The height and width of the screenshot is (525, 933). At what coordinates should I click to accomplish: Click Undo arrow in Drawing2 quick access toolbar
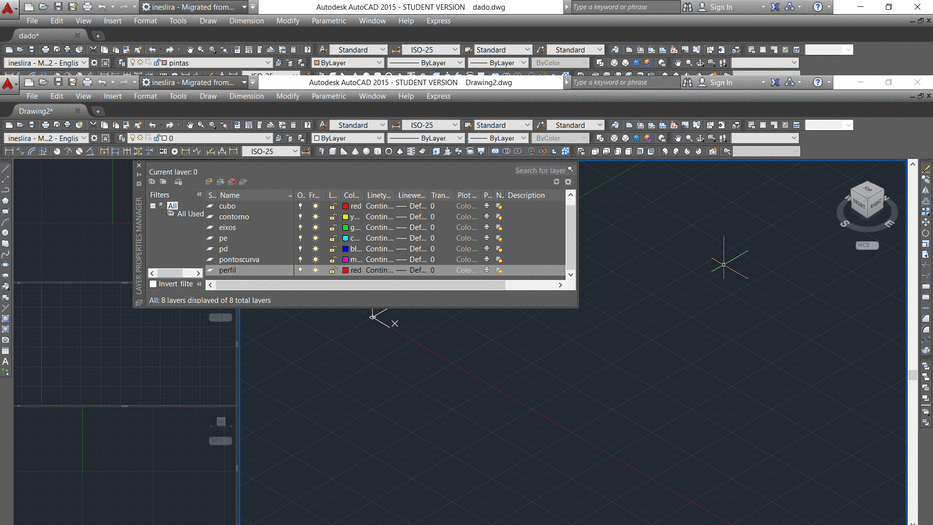[x=102, y=82]
